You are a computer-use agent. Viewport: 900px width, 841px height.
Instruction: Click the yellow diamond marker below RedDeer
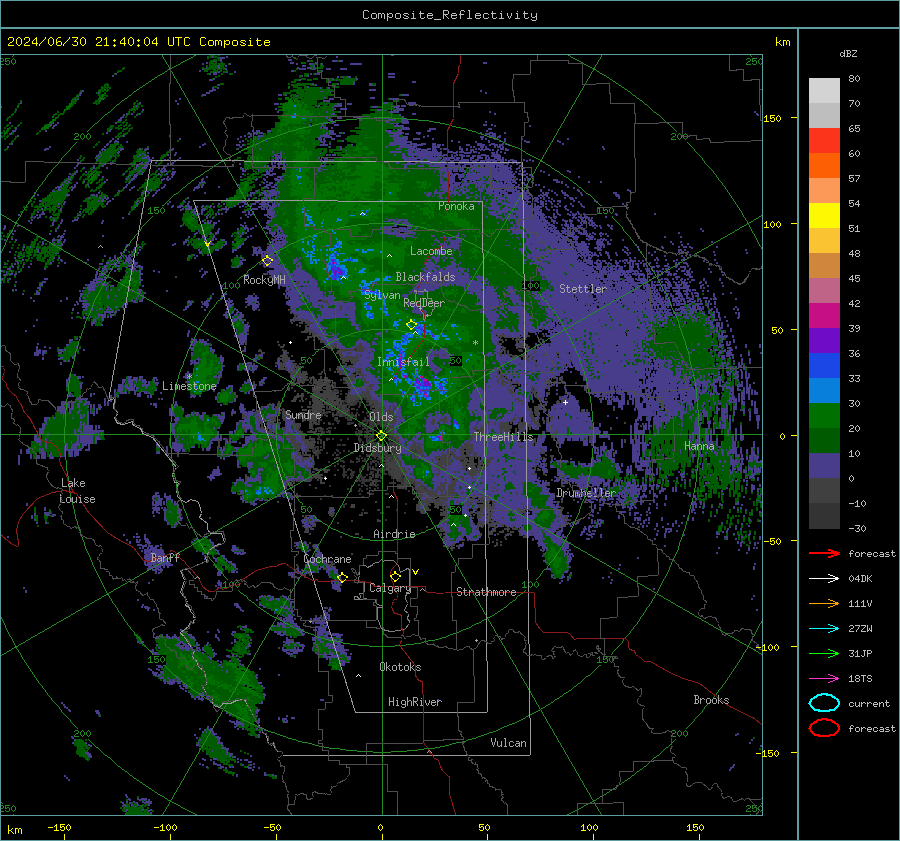(412, 325)
